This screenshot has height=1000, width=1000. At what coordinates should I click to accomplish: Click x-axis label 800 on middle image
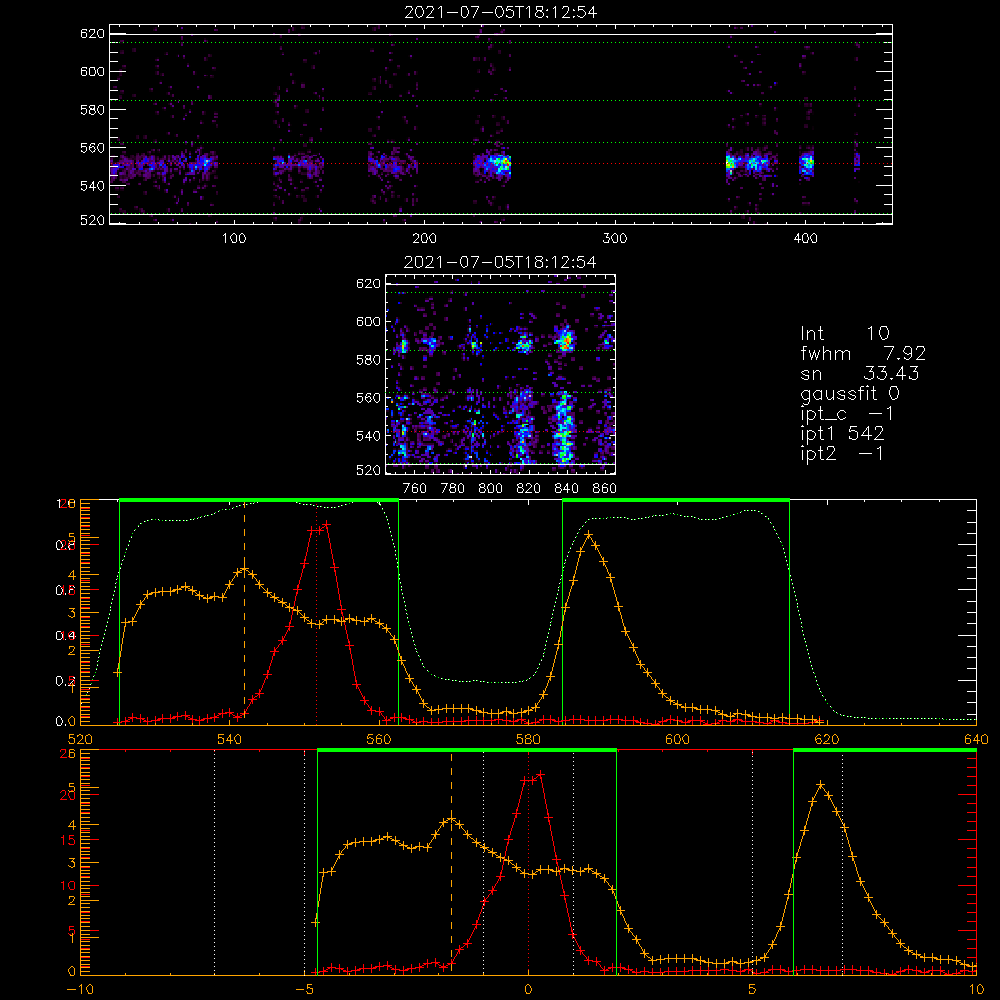[x=490, y=489]
